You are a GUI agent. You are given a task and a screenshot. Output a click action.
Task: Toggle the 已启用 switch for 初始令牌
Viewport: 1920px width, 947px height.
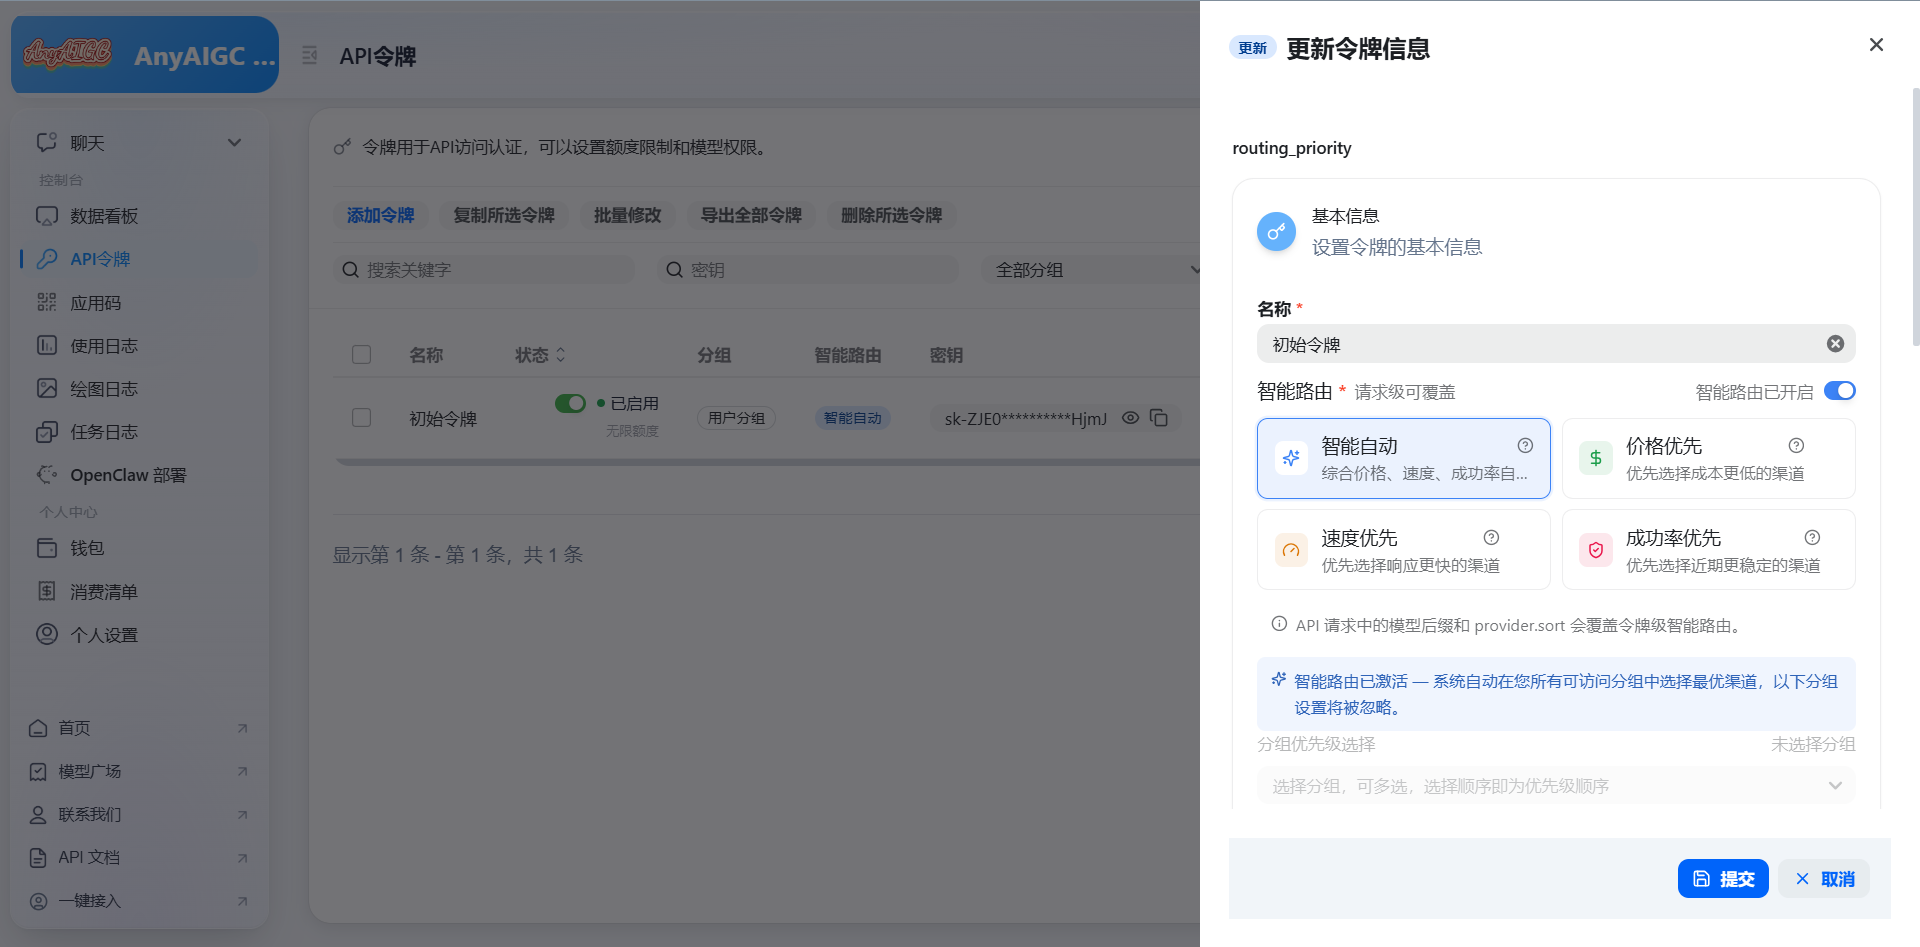[570, 403]
